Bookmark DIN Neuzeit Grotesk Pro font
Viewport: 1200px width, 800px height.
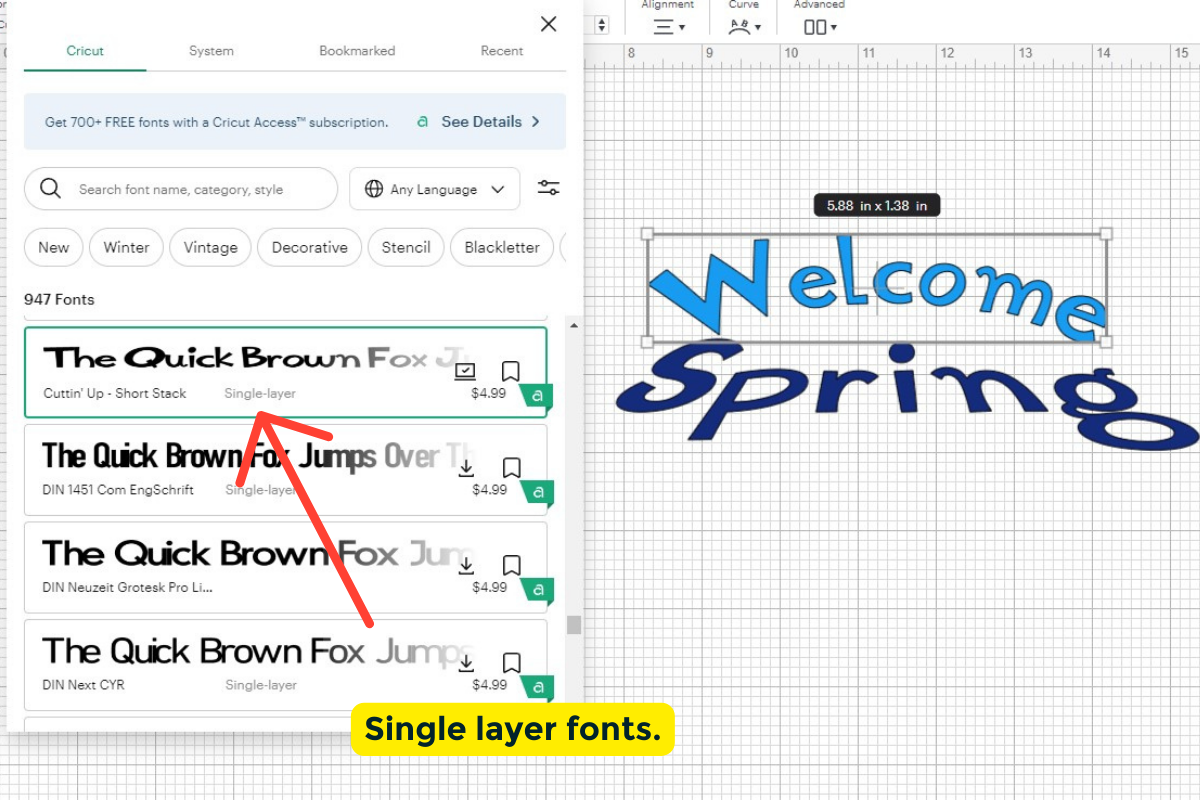tap(511, 565)
